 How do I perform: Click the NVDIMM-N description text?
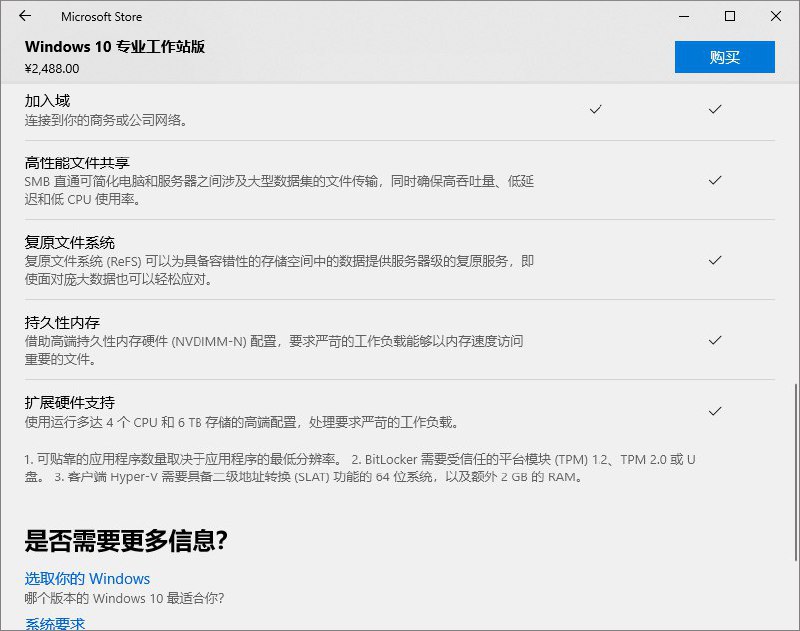pyautogui.click(x=274, y=350)
